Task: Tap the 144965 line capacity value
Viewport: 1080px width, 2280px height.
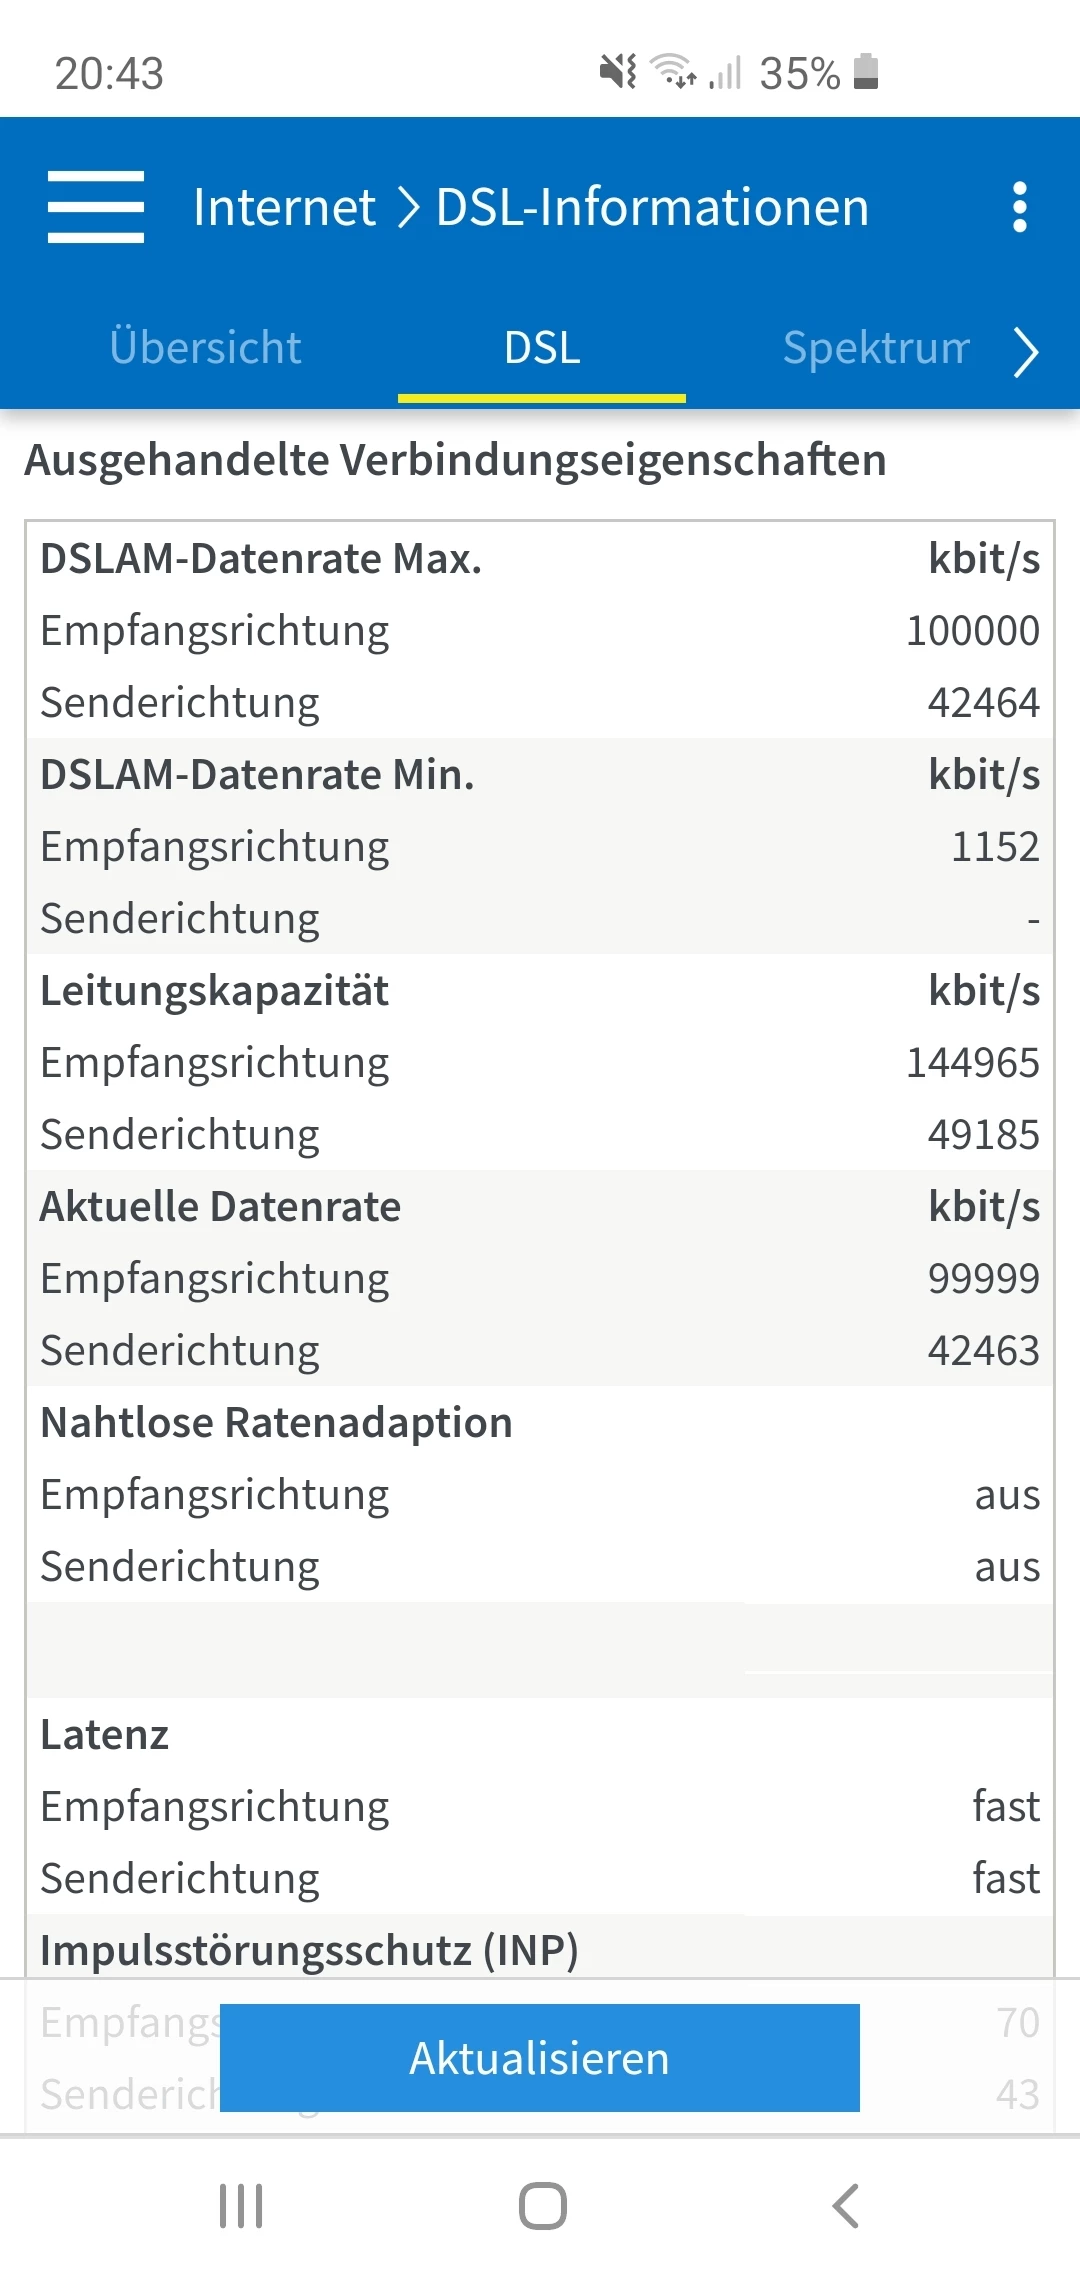Action: (x=972, y=1063)
